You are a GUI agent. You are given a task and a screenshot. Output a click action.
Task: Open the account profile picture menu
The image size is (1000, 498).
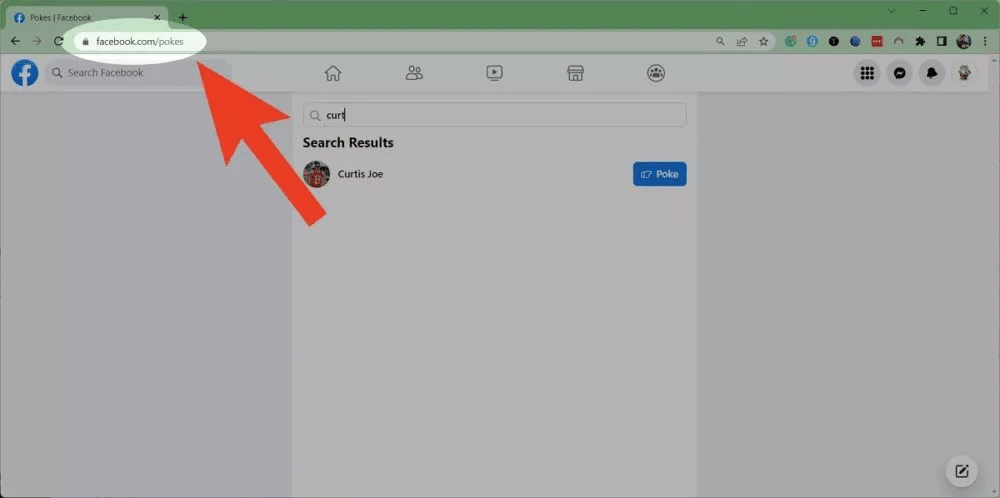pyautogui.click(x=964, y=73)
